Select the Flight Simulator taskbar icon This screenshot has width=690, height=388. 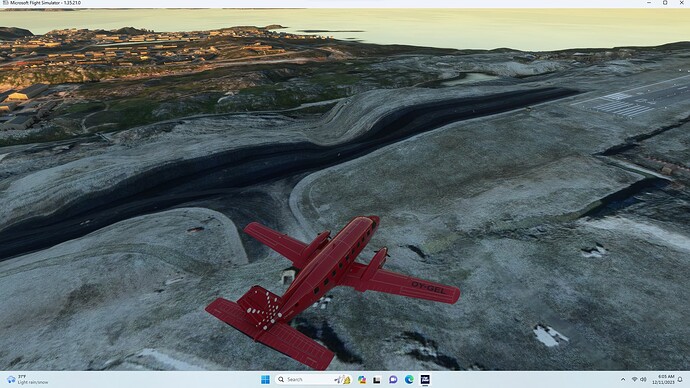(x=425, y=380)
